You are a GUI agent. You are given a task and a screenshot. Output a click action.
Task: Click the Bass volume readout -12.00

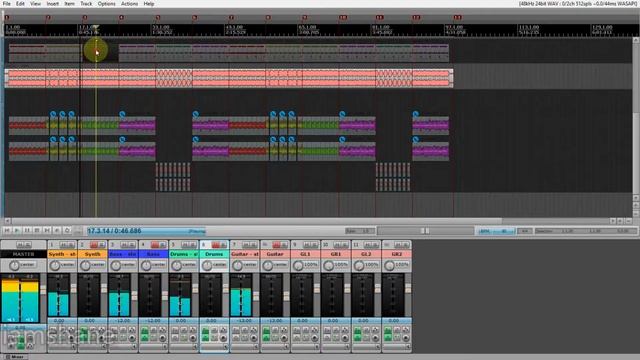(x=153, y=321)
